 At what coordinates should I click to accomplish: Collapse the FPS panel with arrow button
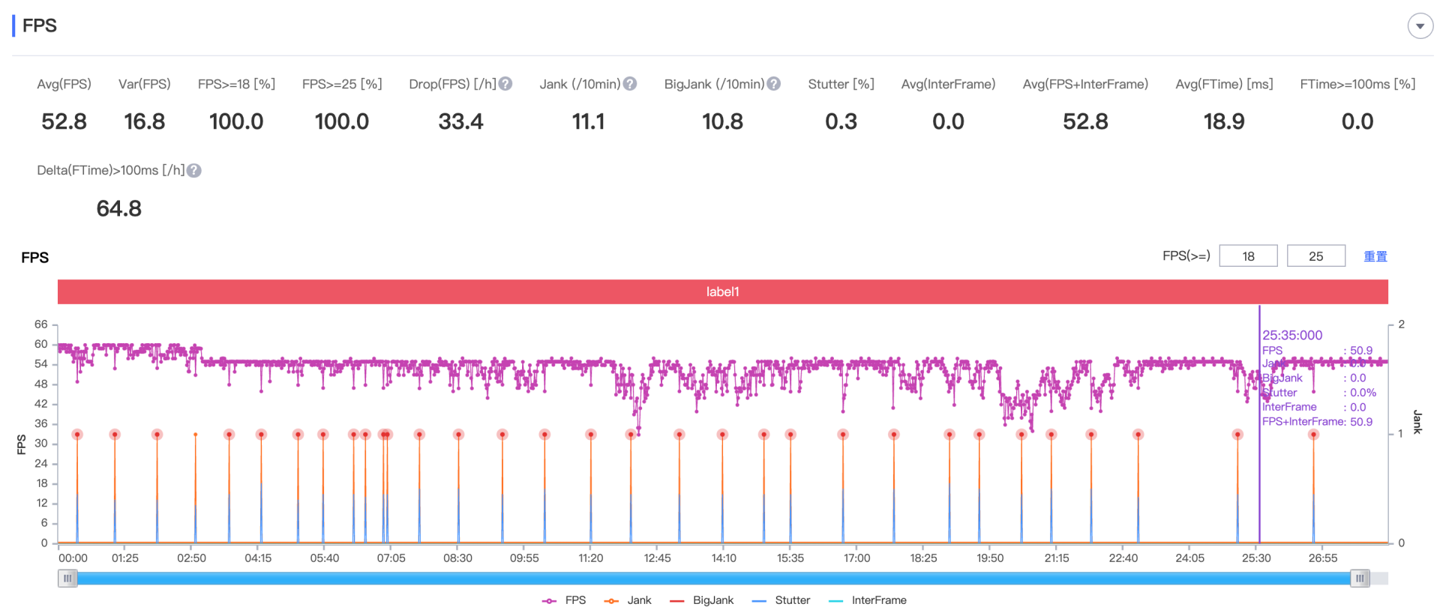1420,26
